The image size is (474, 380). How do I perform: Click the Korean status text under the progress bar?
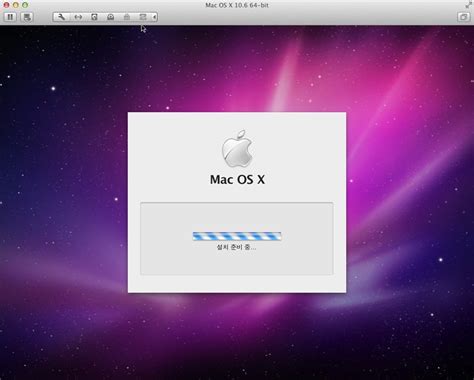point(236,247)
